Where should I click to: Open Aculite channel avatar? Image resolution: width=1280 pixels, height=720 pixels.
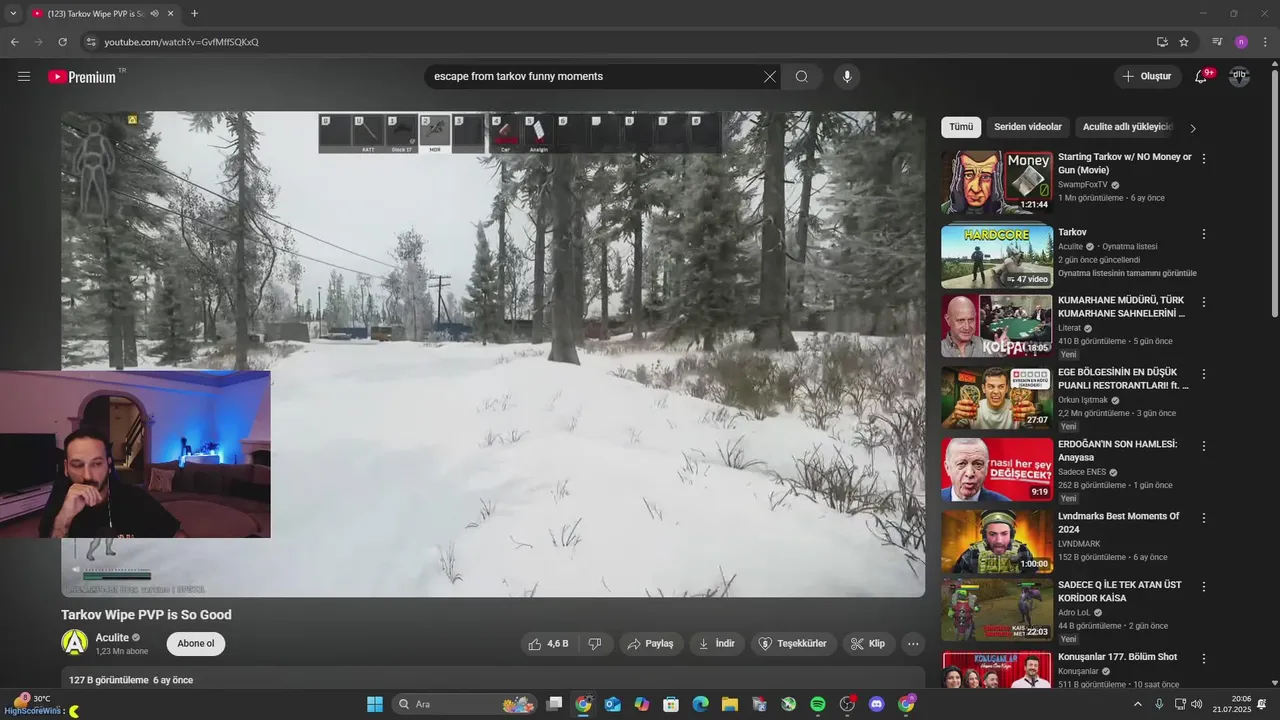75,643
